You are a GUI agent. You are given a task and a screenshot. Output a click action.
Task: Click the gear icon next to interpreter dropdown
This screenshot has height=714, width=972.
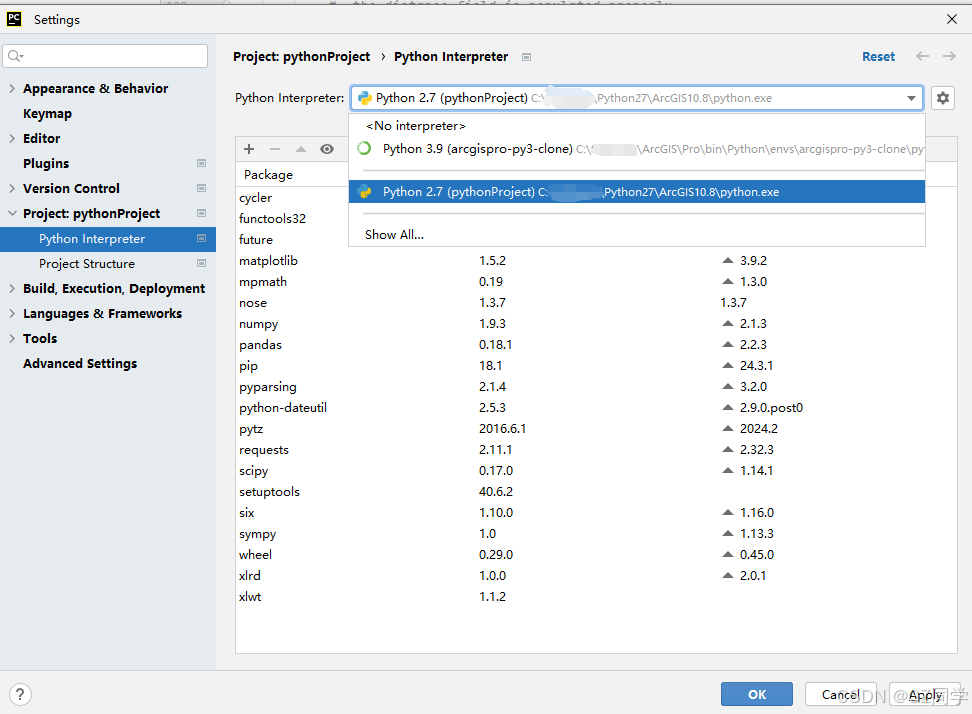click(942, 98)
